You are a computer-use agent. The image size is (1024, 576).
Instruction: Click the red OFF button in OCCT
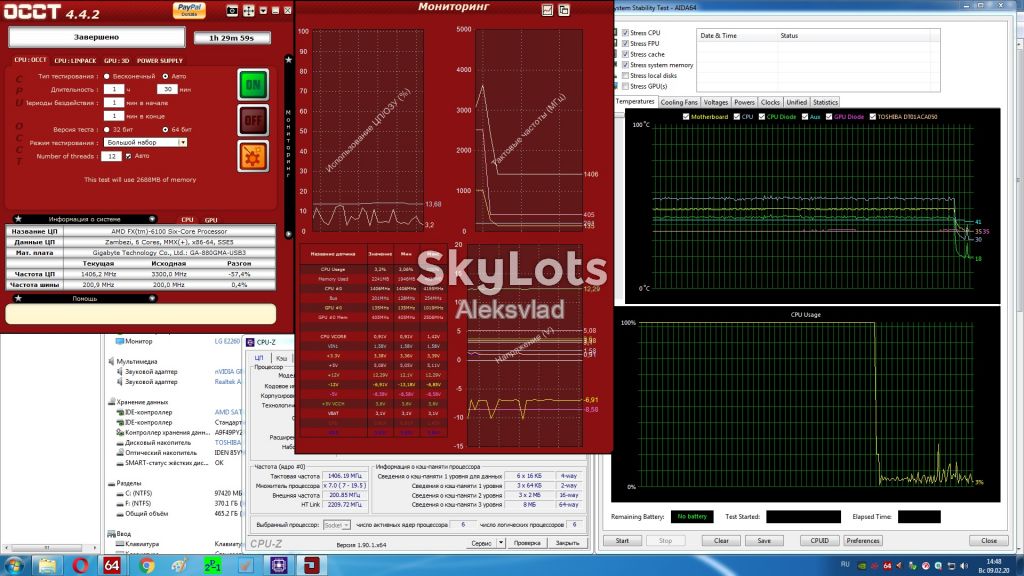[253, 120]
